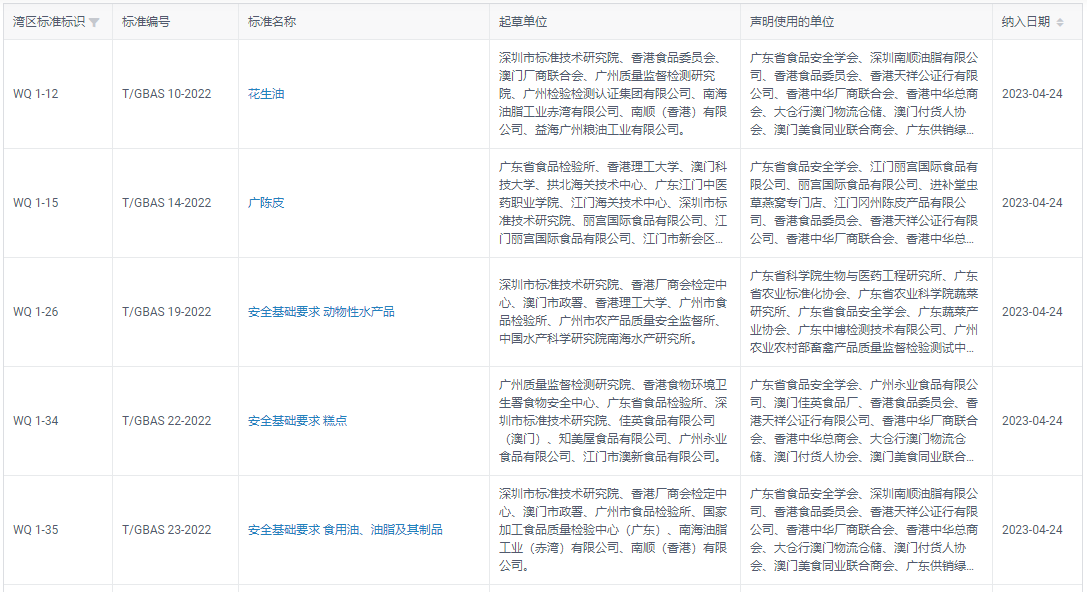This screenshot has width=1087, height=592.
Task: Select the T/GBAS 23-2022 cell
Action: click(166, 530)
